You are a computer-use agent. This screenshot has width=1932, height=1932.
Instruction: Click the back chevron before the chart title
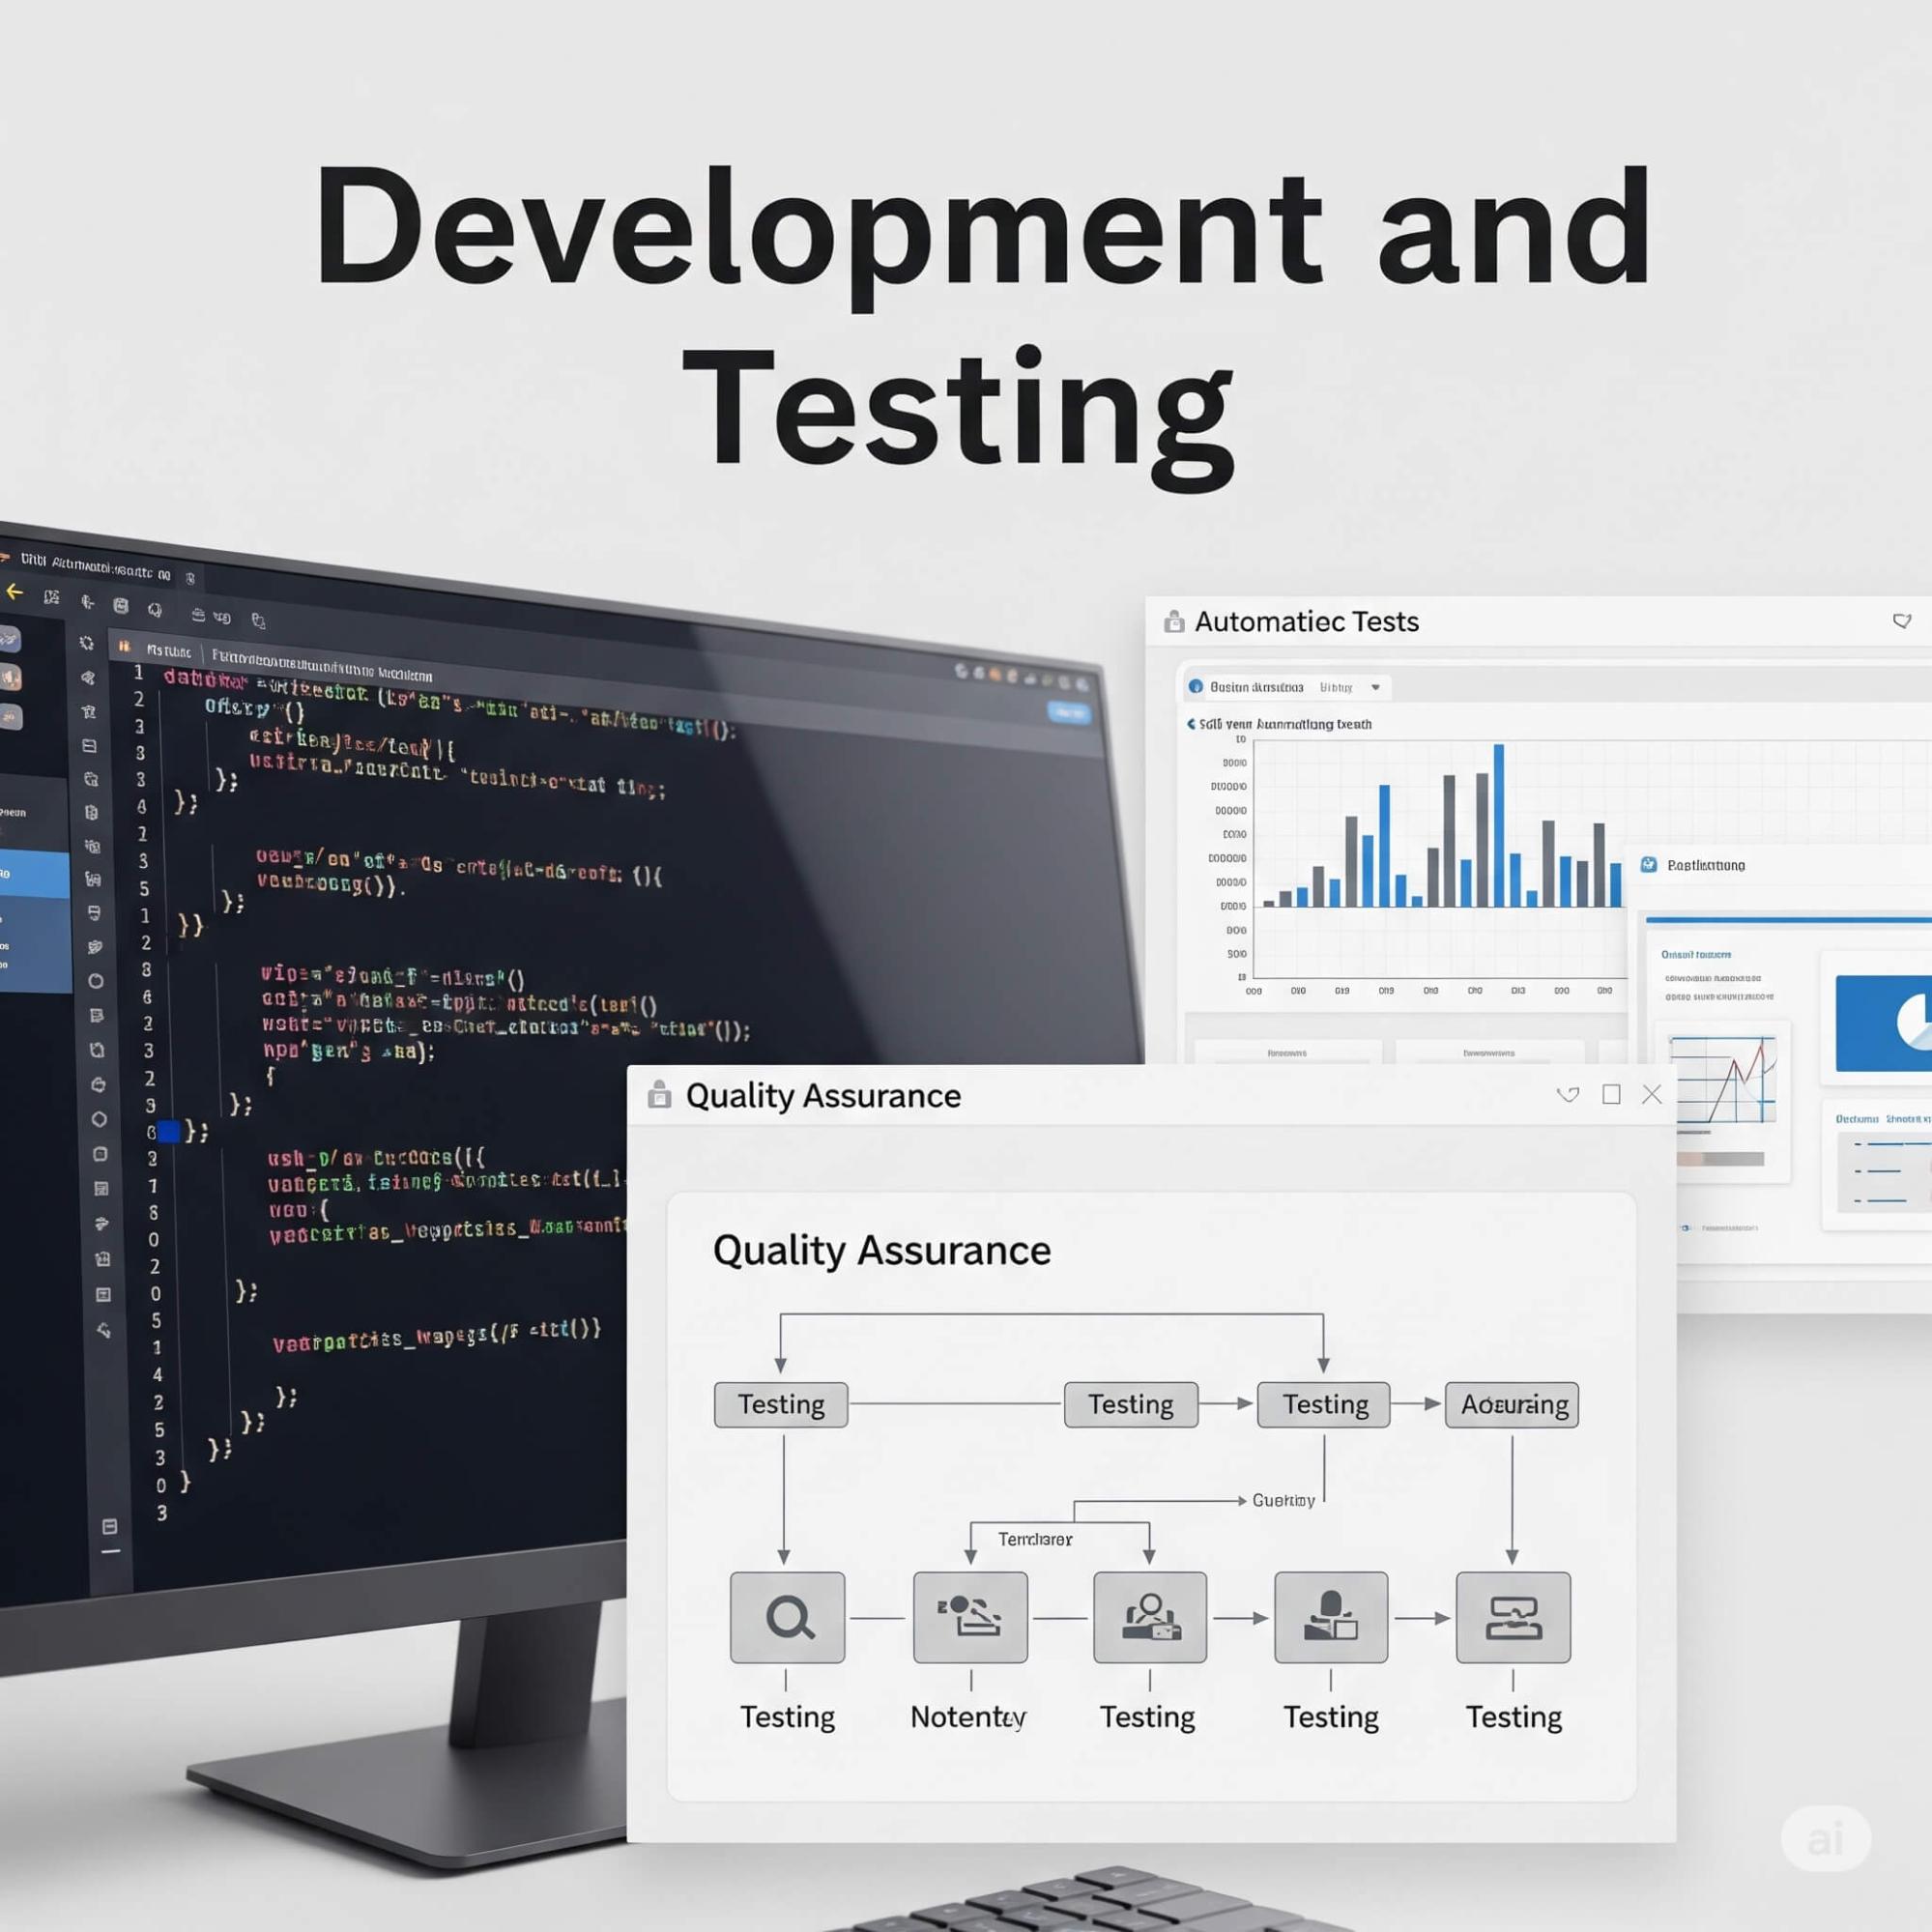pyautogui.click(x=1193, y=724)
